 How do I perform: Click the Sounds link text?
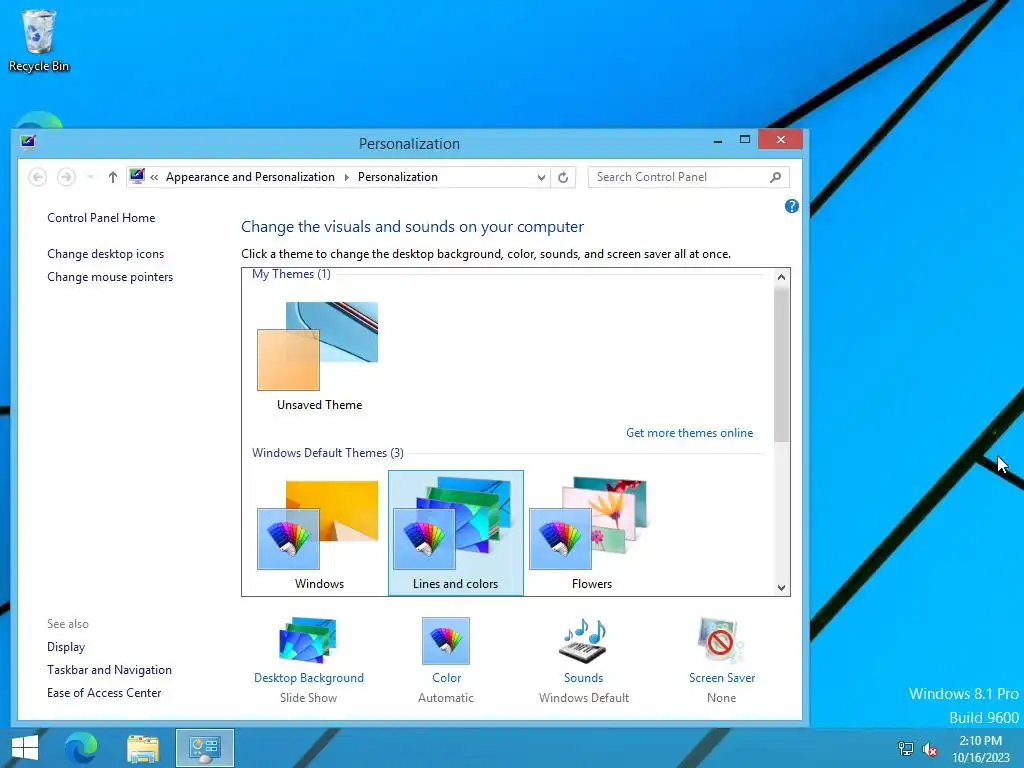click(584, 678)
